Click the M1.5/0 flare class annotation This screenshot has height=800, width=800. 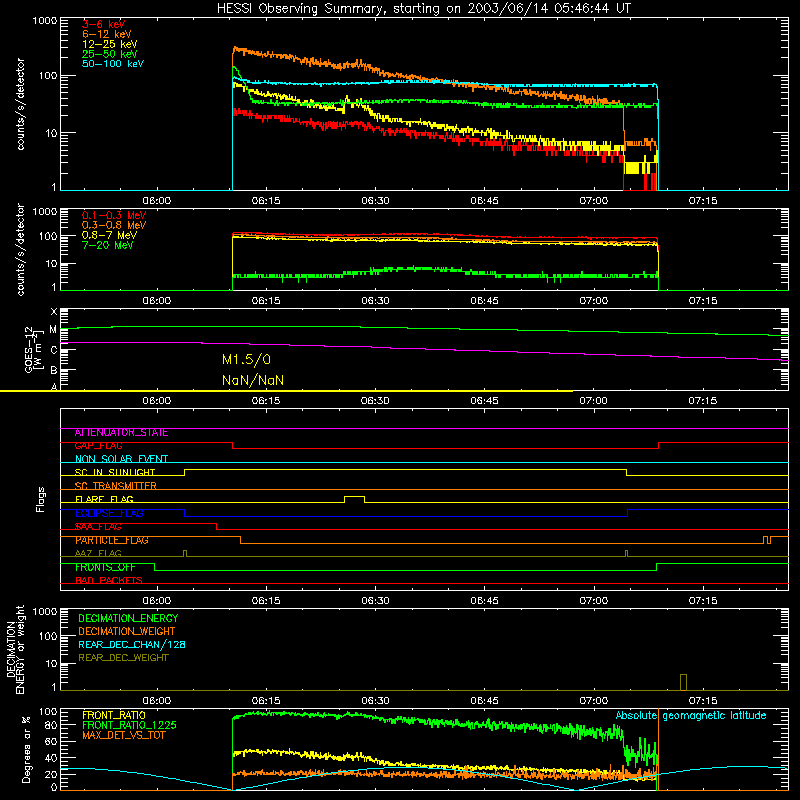point(246,360)
